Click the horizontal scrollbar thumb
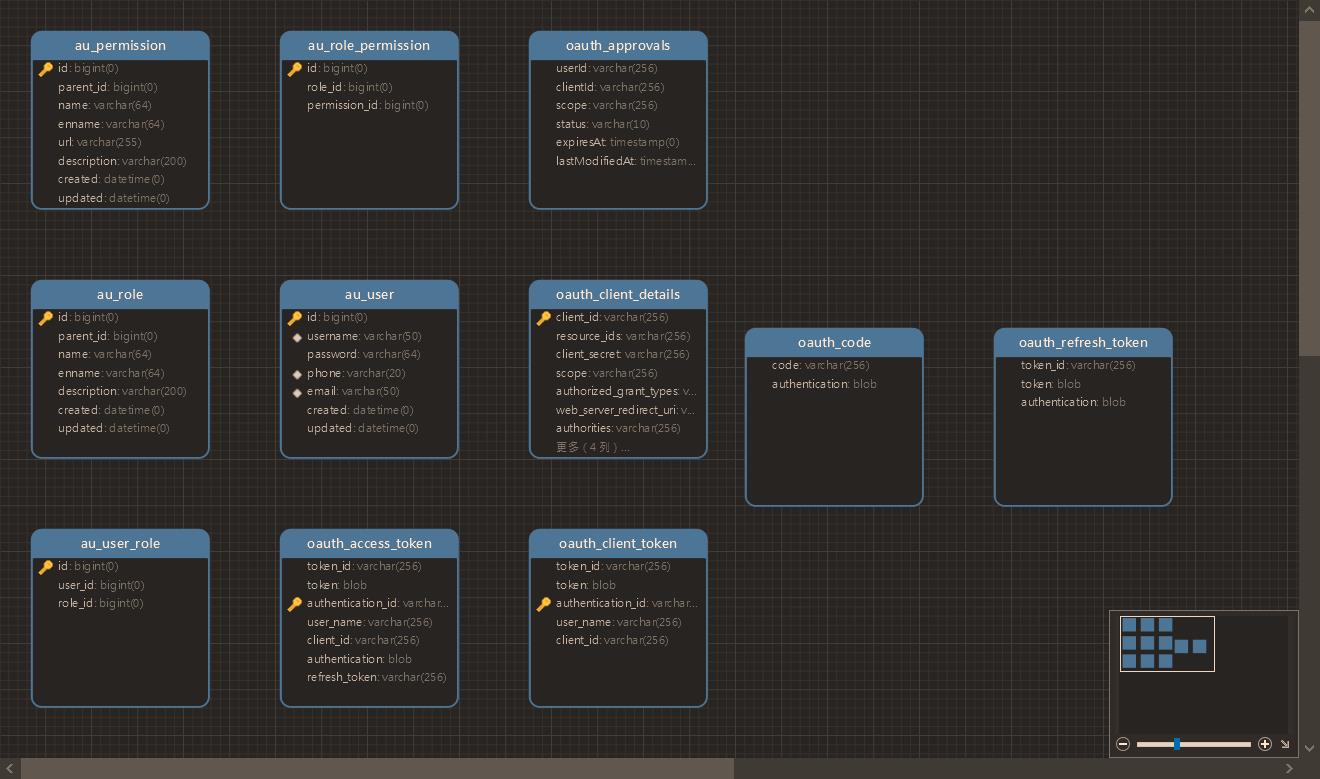 pos(377,768)
